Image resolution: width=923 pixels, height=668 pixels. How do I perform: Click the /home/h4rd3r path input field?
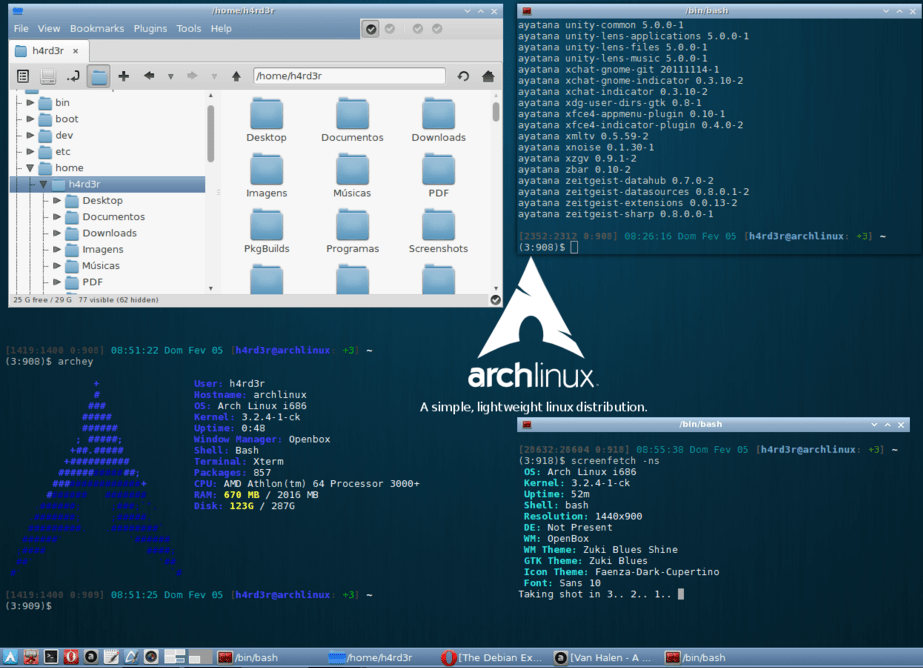click(348, 76)
